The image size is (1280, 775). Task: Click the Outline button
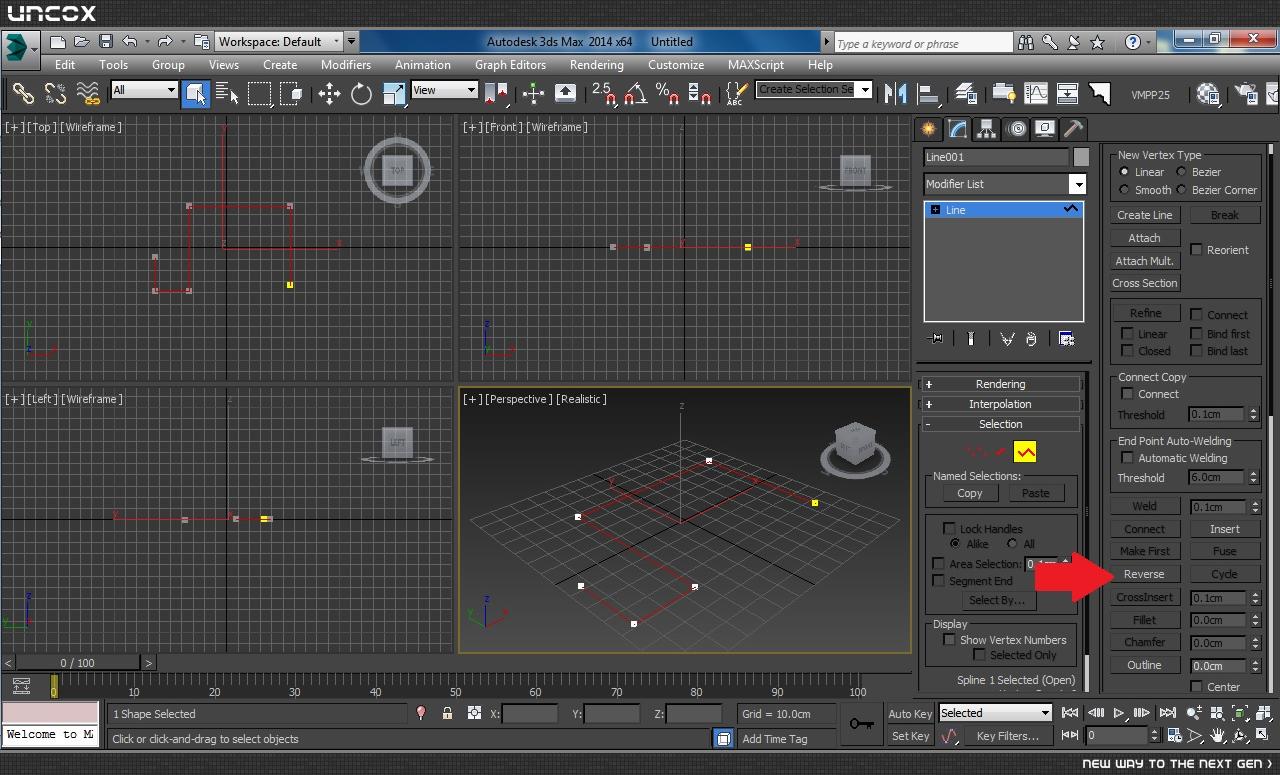click(1144, 665)
